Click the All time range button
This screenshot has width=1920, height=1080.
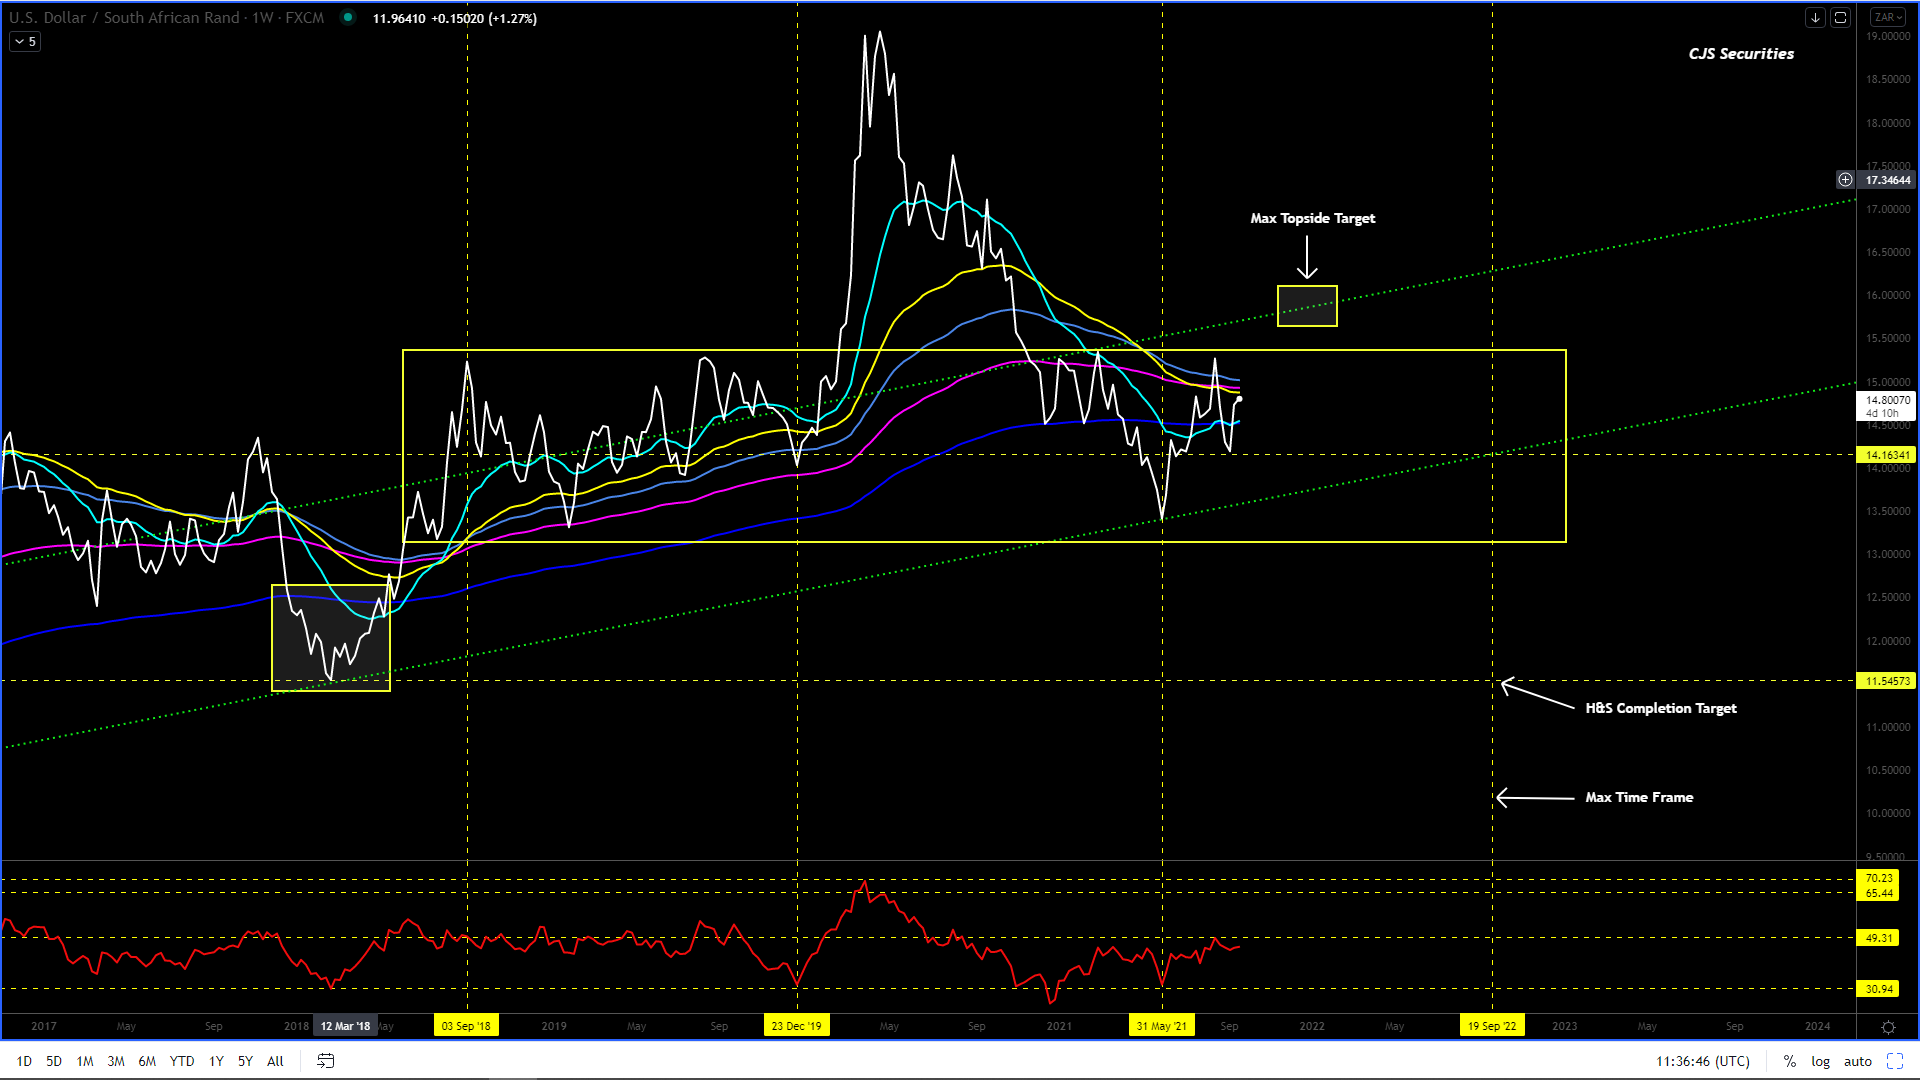275,1061
